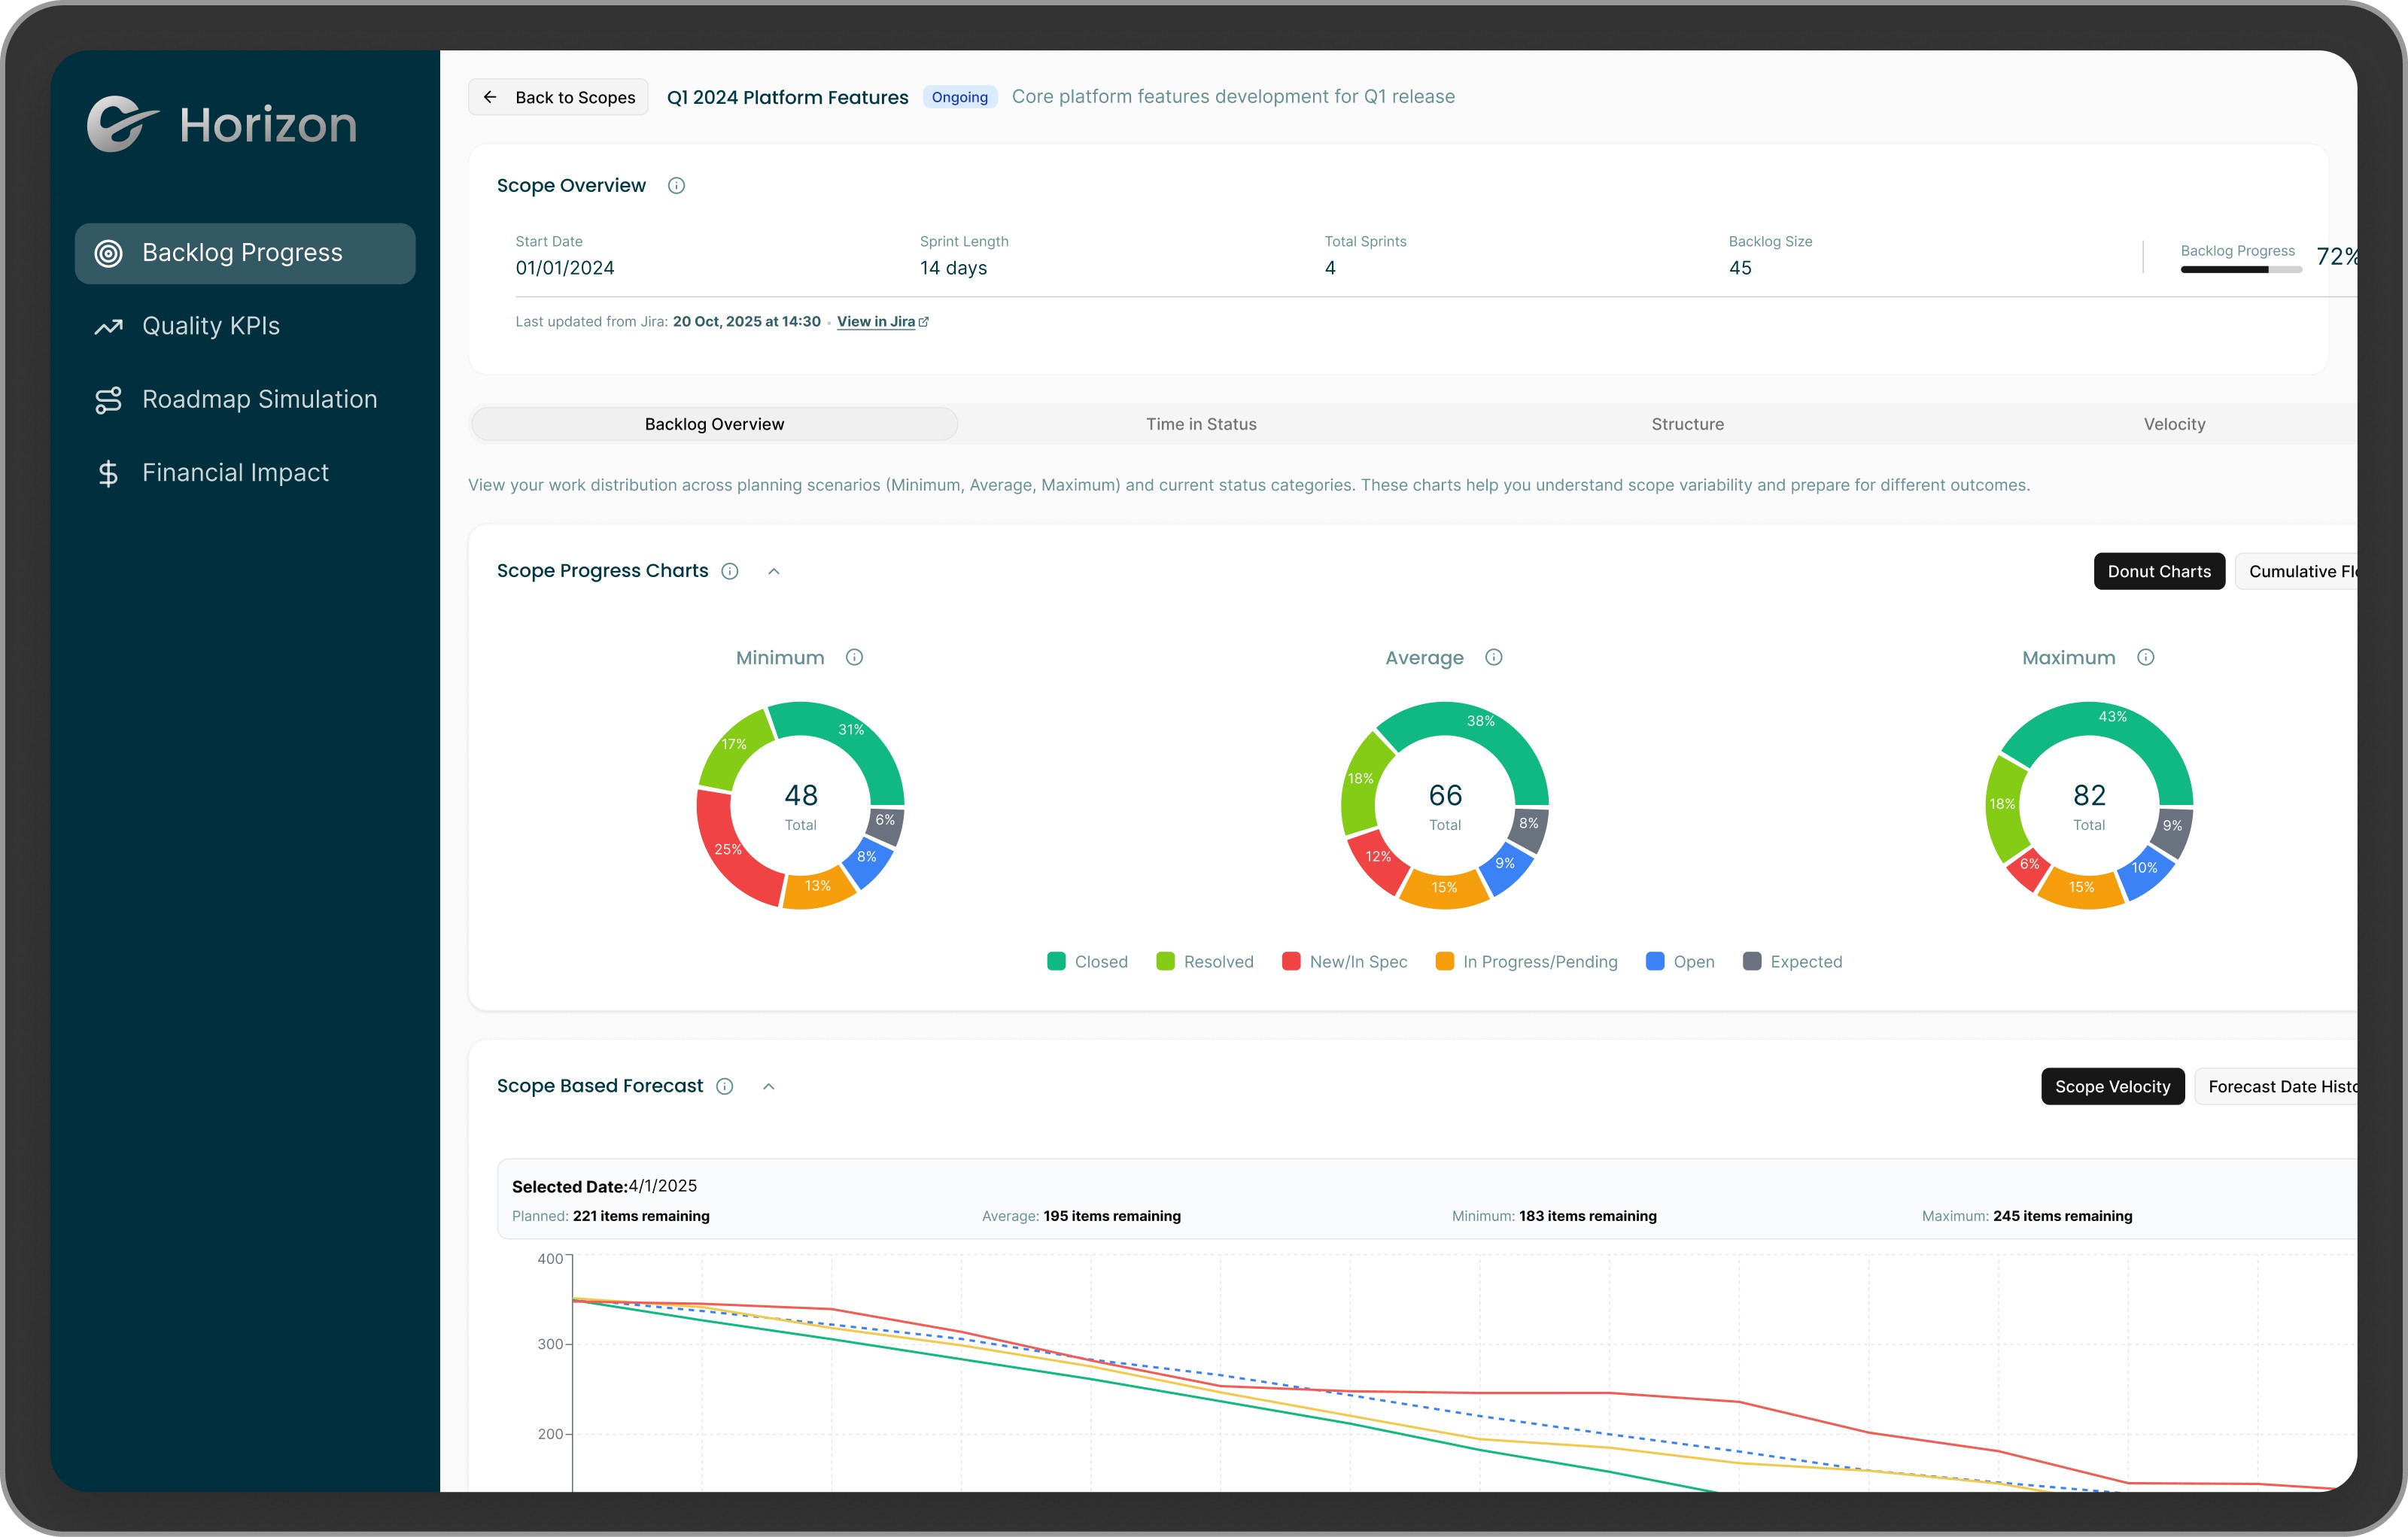Click info icon beside Maximum chart
2408x1537 pixels.
[x=2145, y=657]
